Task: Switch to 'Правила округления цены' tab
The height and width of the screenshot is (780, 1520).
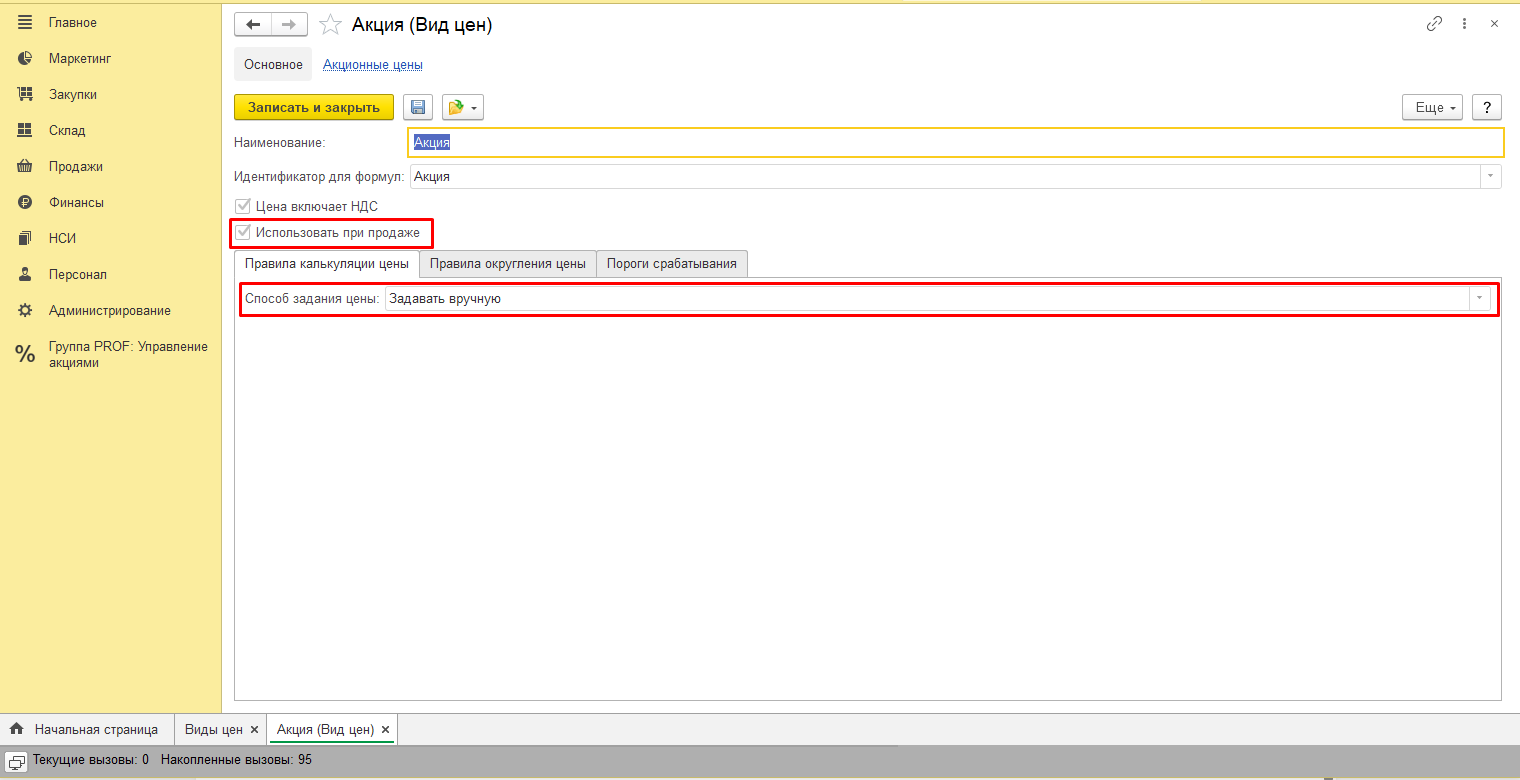Action: point(507,264)
